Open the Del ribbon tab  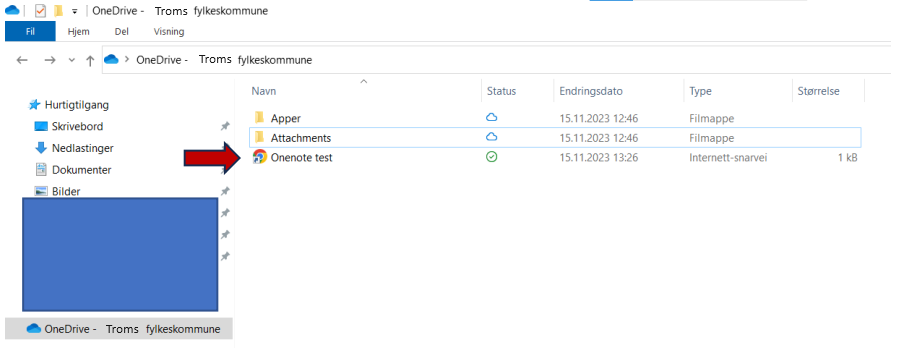click(122, 32)
